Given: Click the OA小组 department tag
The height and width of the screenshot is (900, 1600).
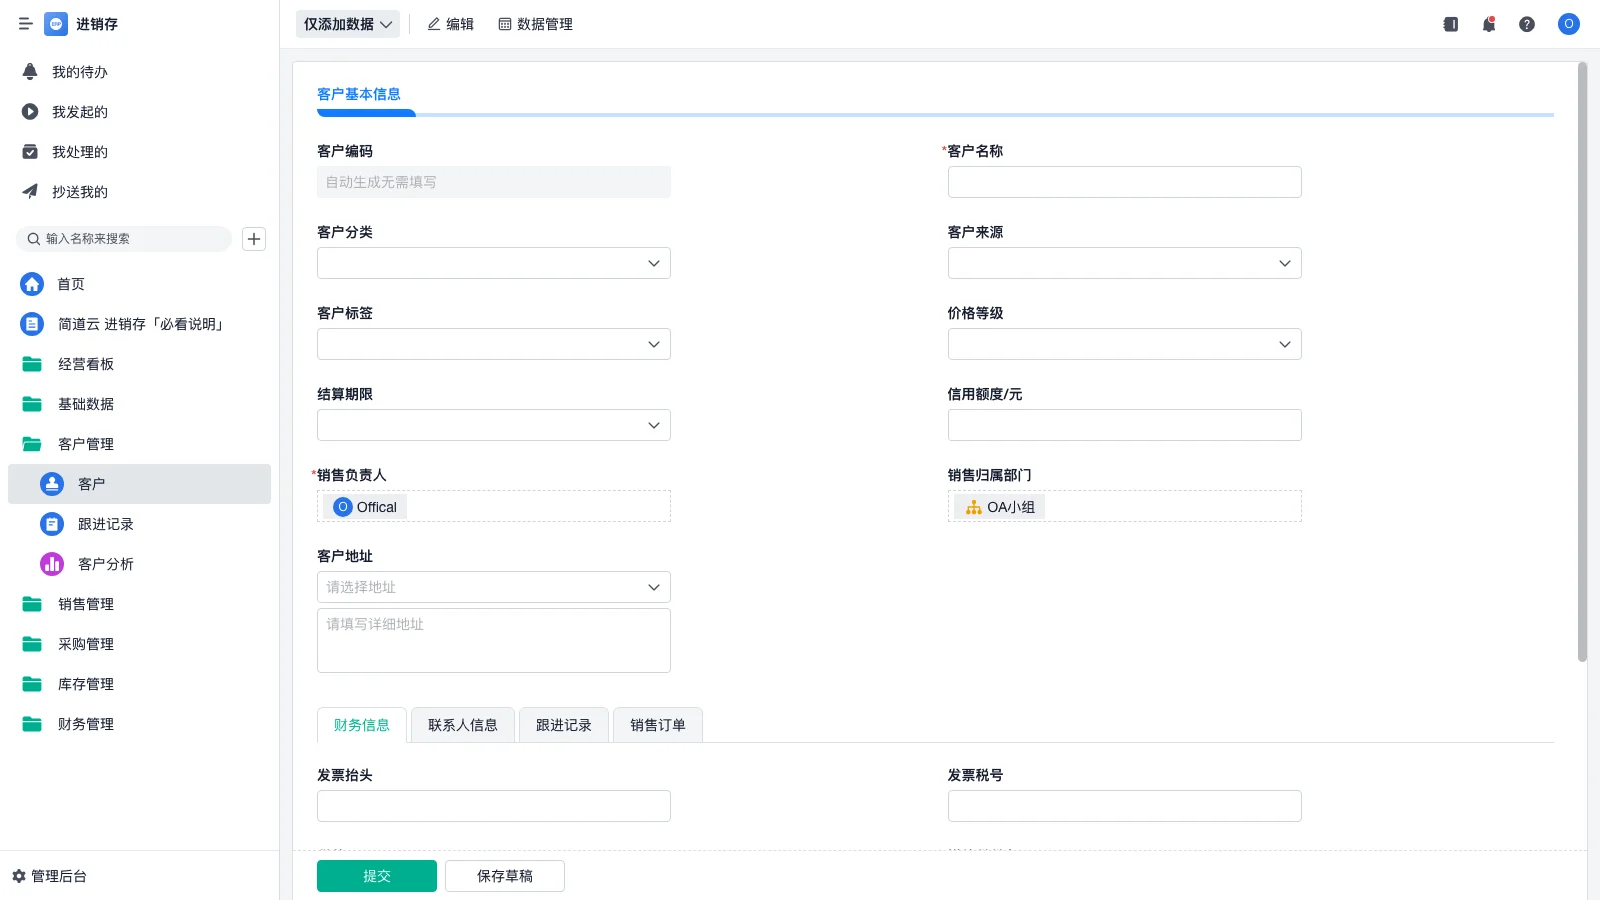Looking at the screenshot, I should (x=1000, y=507).
